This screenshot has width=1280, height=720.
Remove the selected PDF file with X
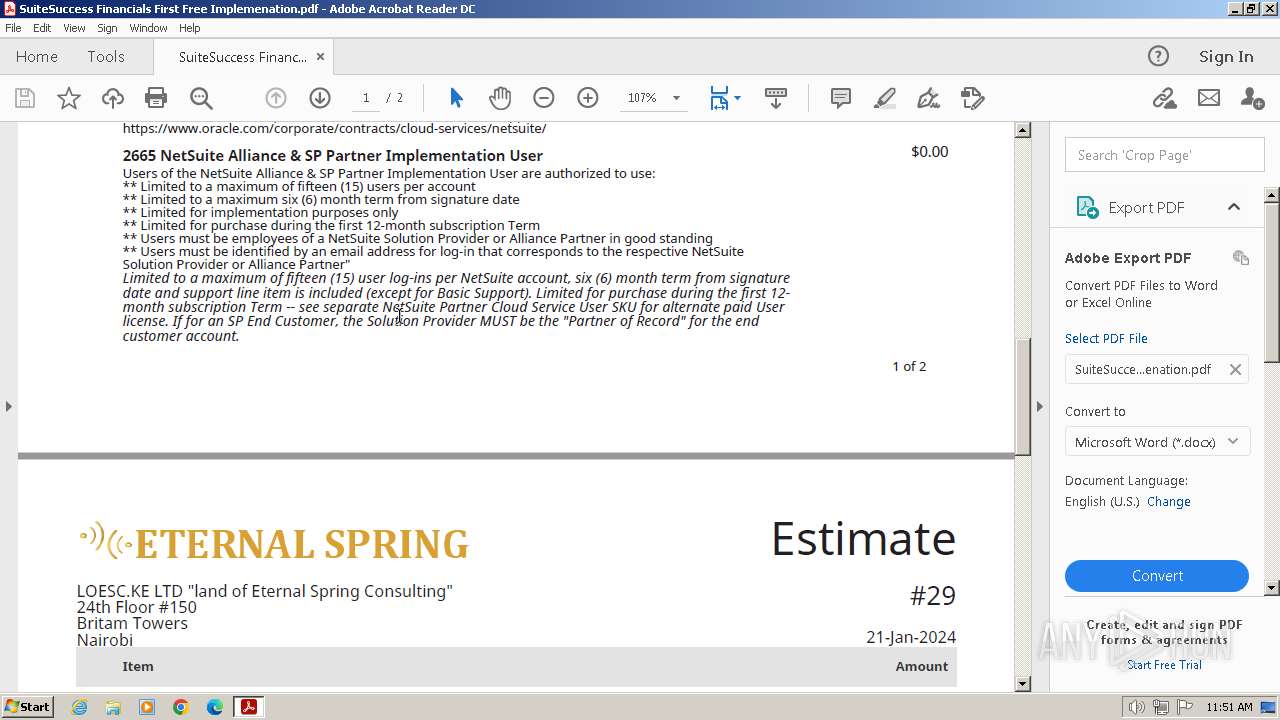point(1235,369)
